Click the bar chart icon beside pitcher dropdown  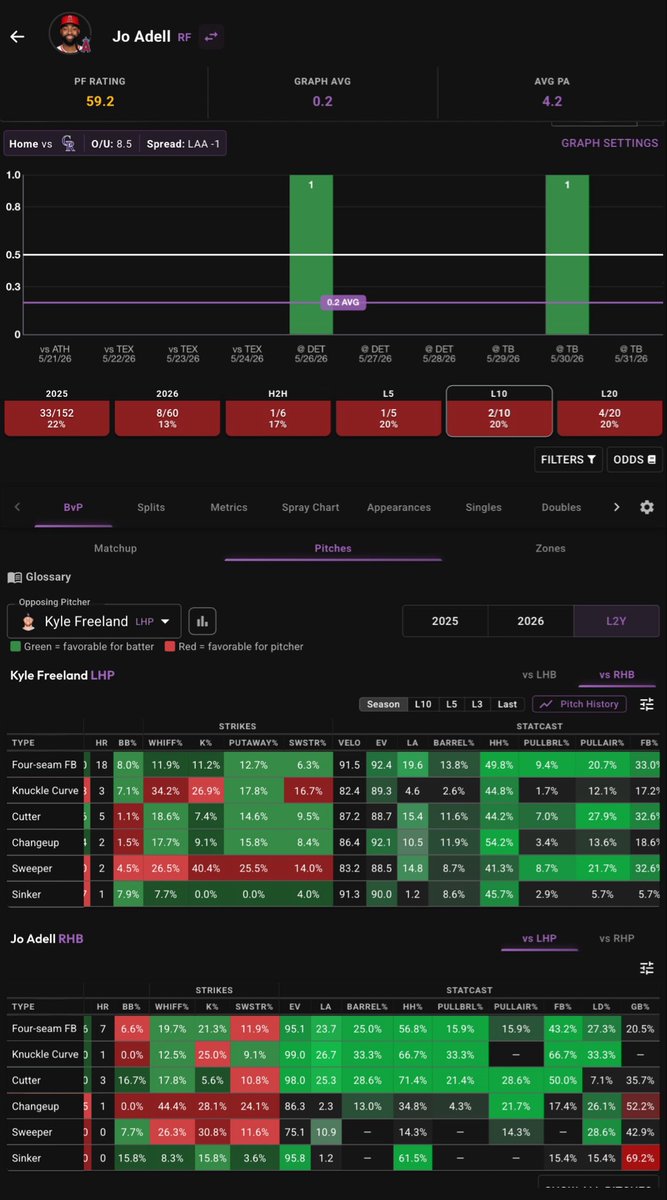pyautogui.click(x=202, y=621)
